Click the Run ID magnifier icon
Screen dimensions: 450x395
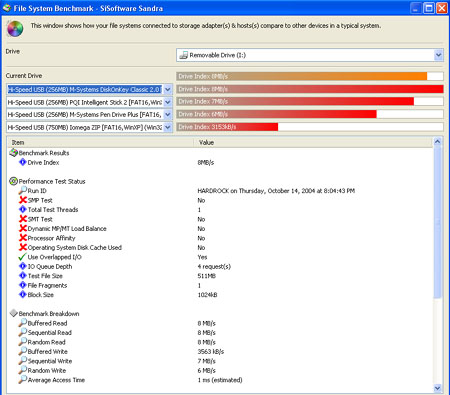pyautogui.click(x=22, y=191)
